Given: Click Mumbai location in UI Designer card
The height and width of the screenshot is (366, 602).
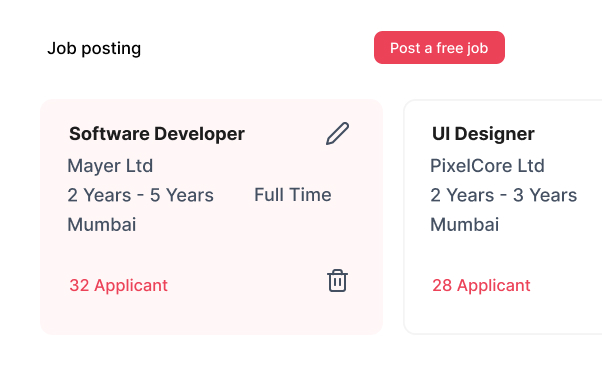Looking at the screenshot, I should point(465,224).
